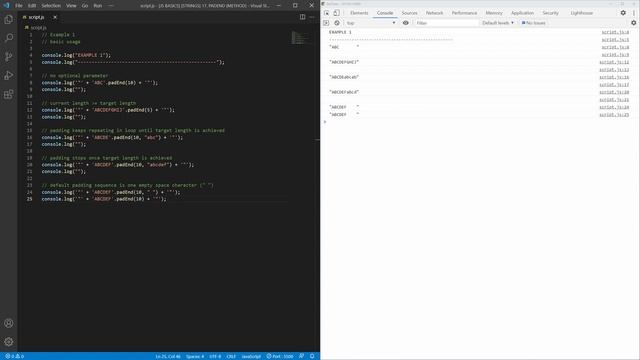Viewport: 640px width, 360px height.
Task: Expand the overflow menu ellipsis after Run
Action: (x=111, y=6)
